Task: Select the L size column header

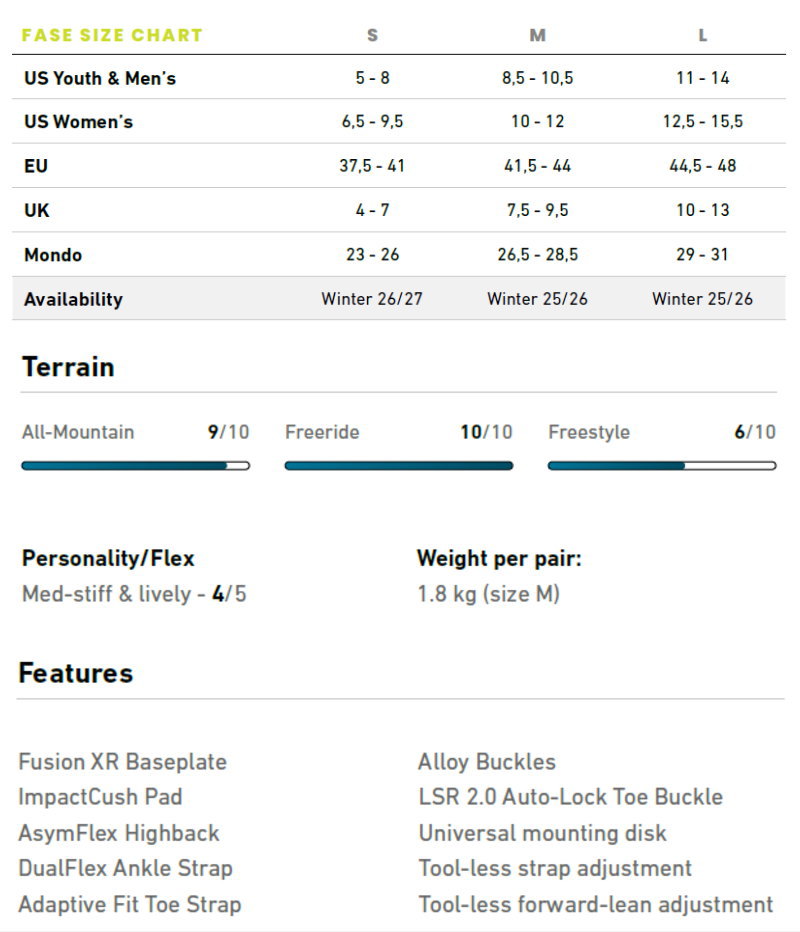Action: pos(703,35)
